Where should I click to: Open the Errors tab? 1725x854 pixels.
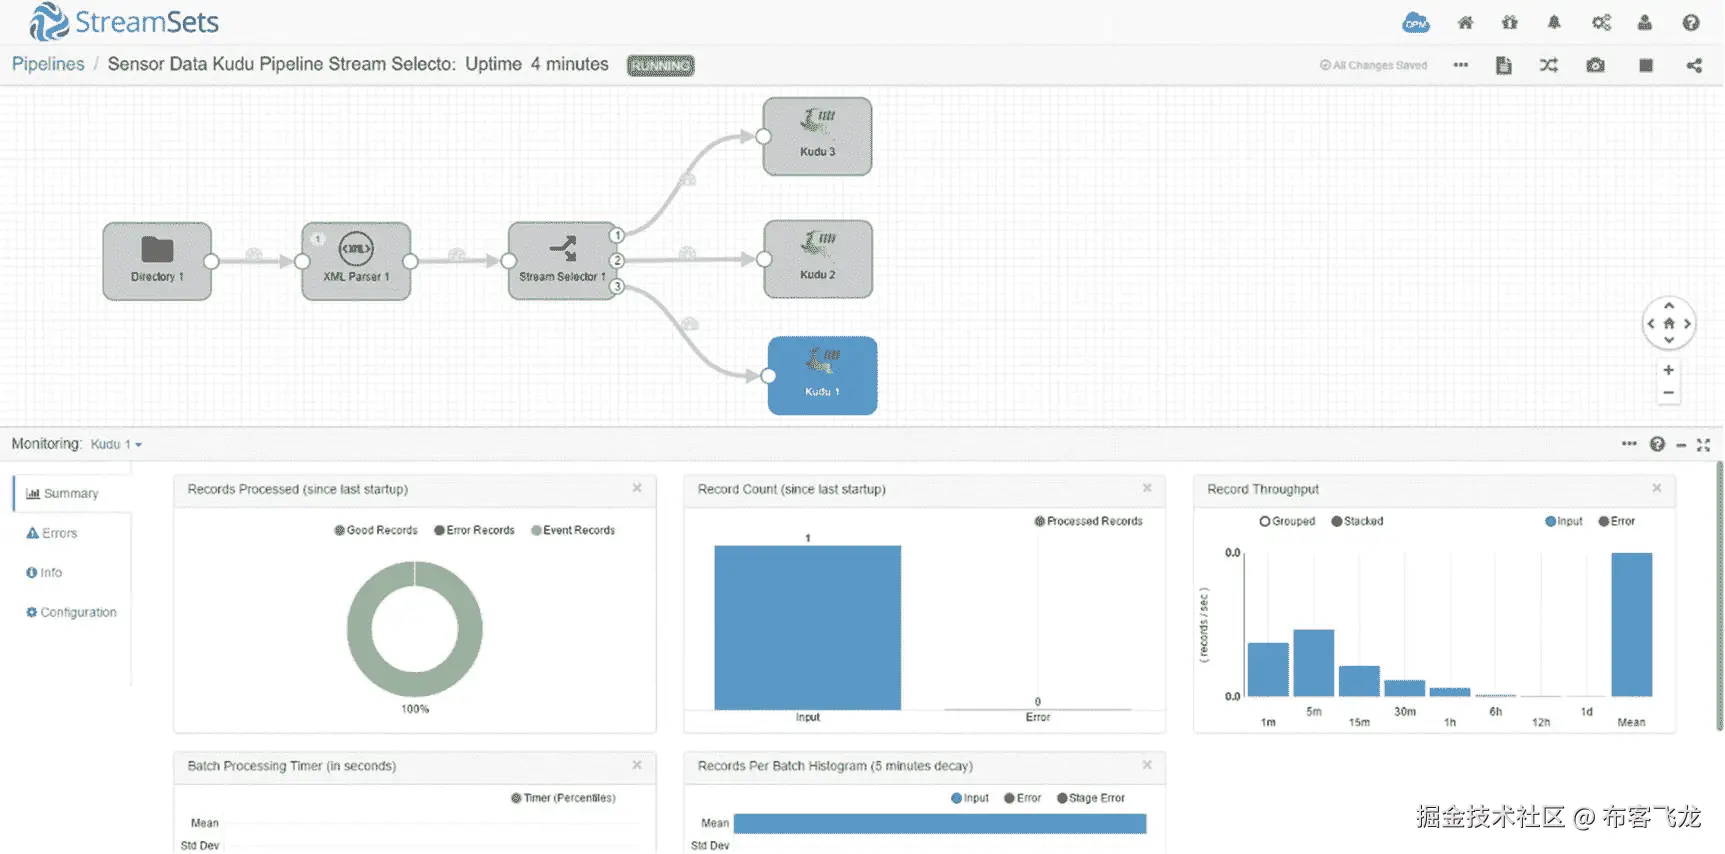coord(52,533)
